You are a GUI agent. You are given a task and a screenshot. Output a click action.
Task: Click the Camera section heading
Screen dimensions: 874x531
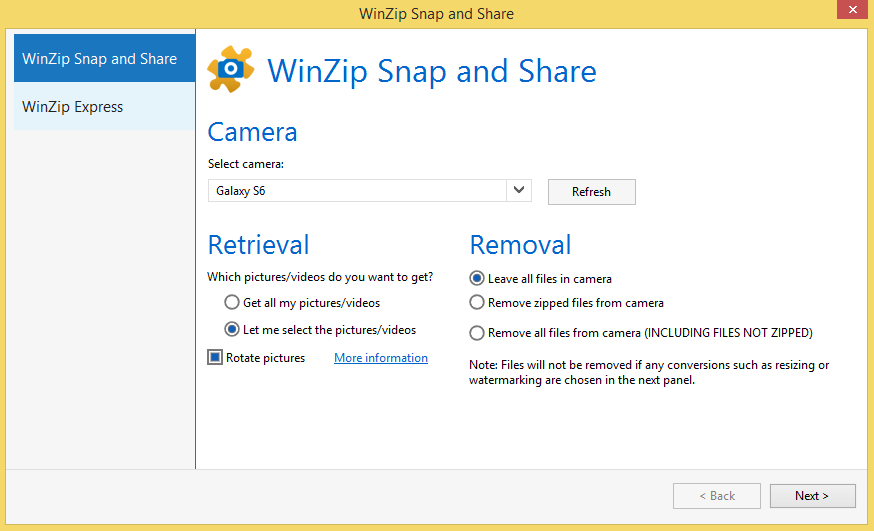click(252, 132)
